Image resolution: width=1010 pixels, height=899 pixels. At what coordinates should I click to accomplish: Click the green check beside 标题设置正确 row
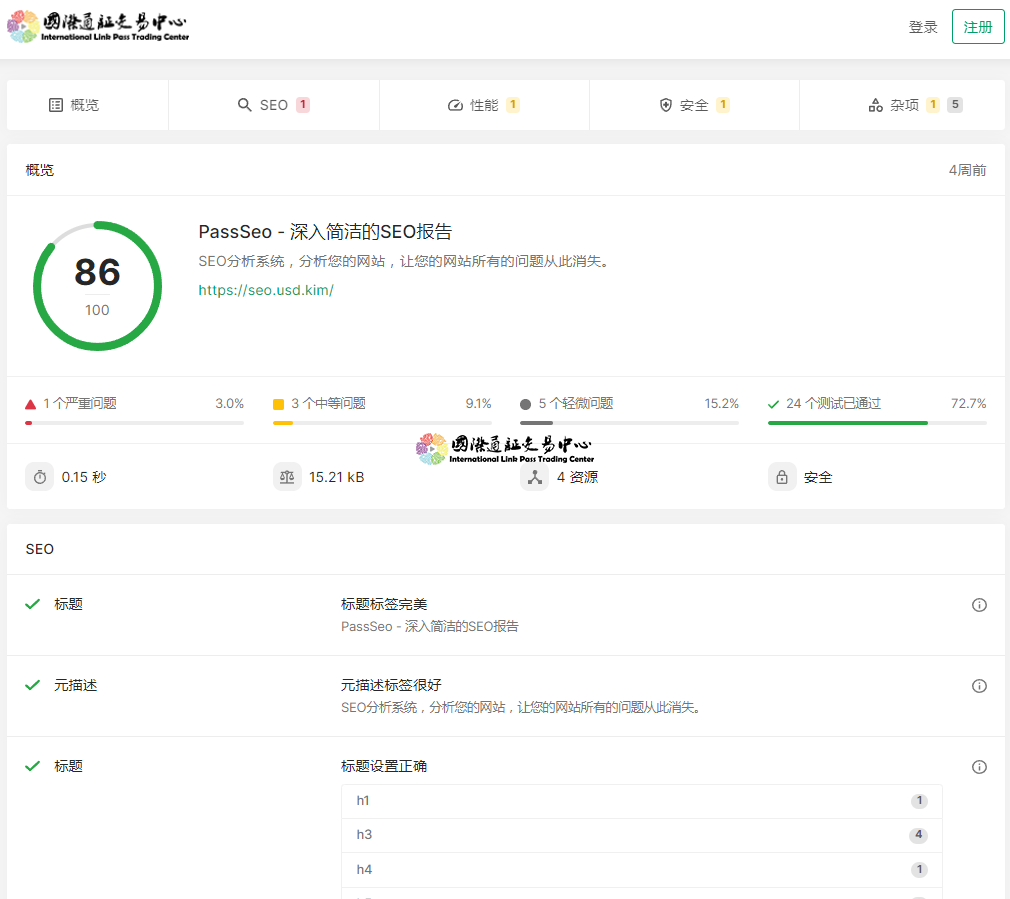(x=32, y=766)
